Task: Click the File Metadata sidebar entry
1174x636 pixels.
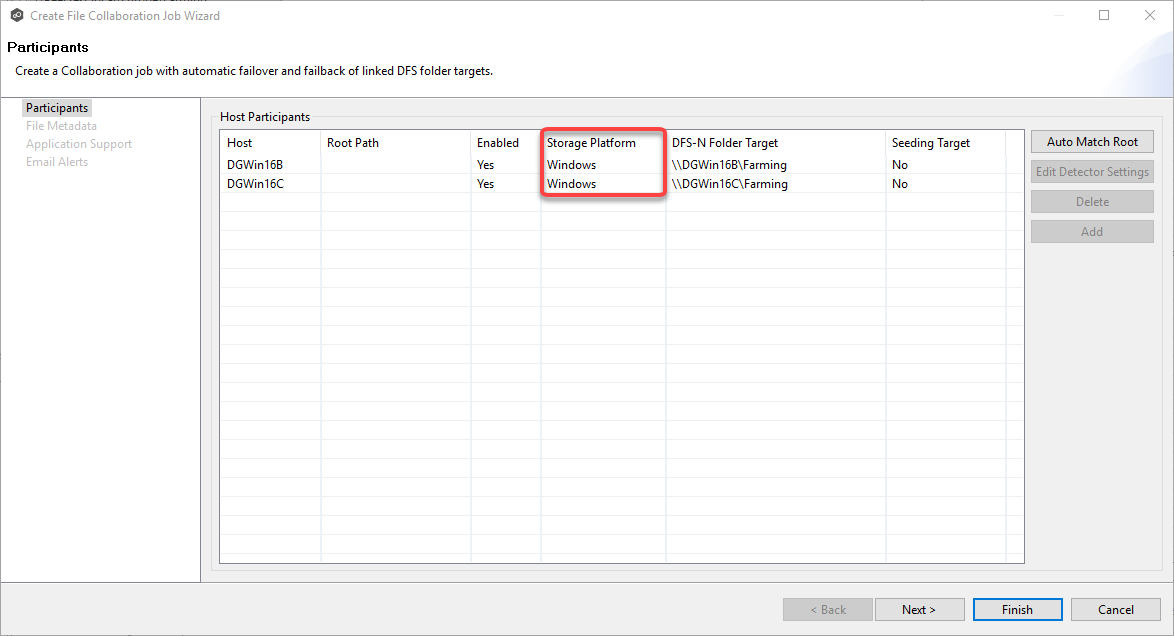Action: [x=61, y=125]
